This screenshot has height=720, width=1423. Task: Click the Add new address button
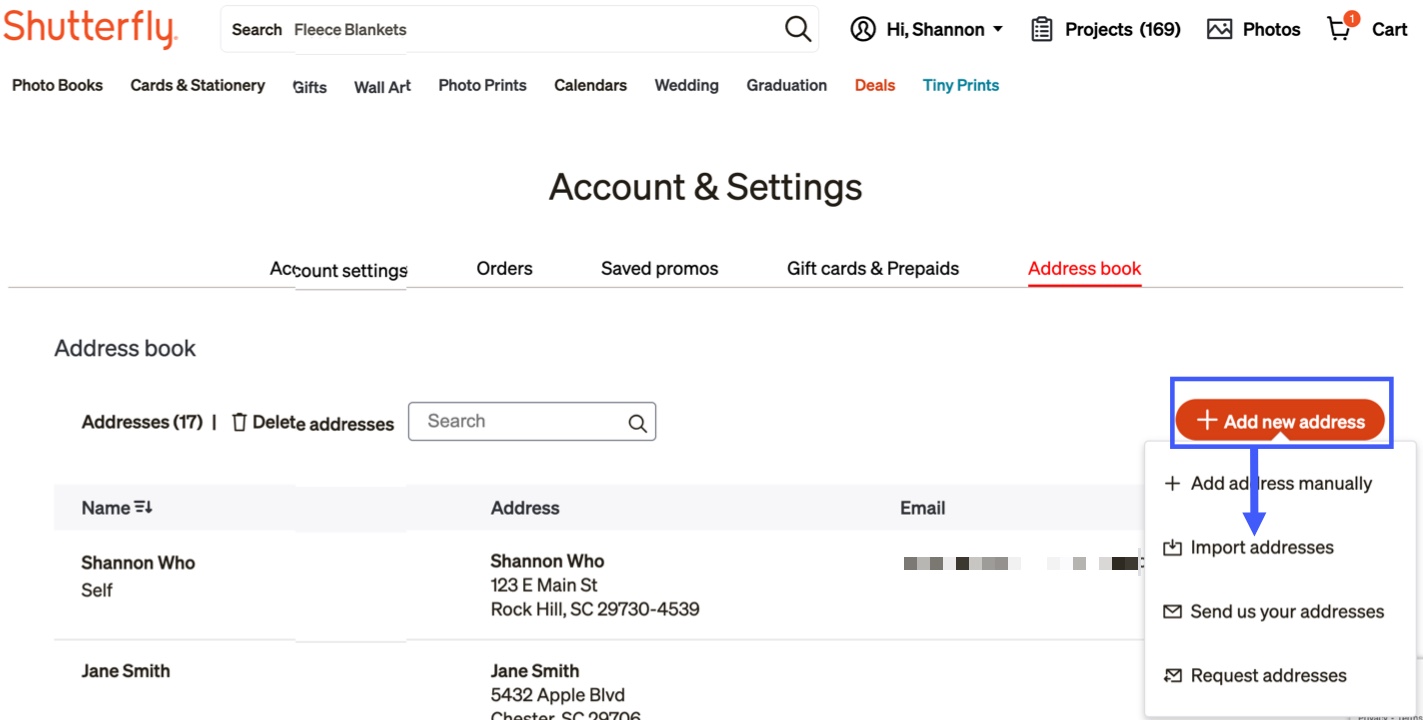pyautogui.click(x=1280, y=421)
